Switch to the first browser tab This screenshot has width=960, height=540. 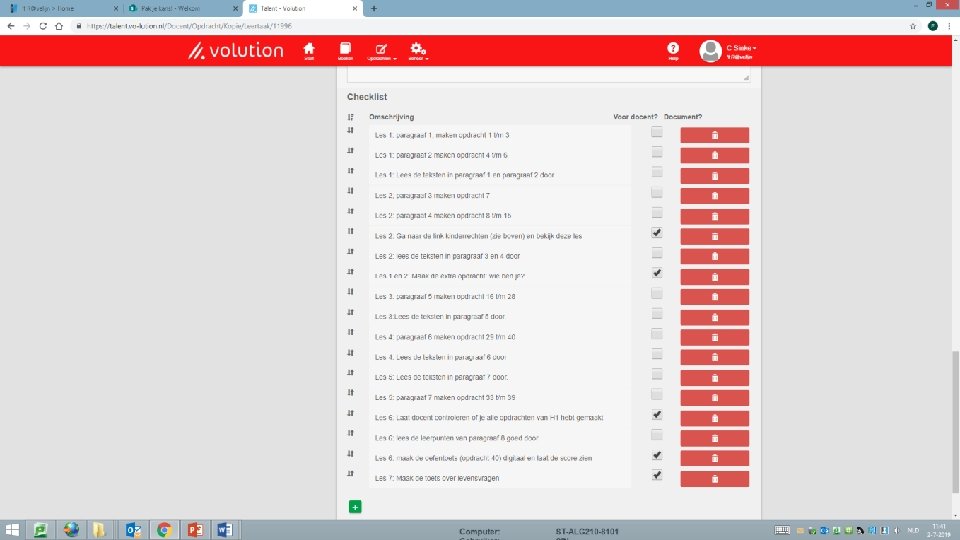[64, 9]
